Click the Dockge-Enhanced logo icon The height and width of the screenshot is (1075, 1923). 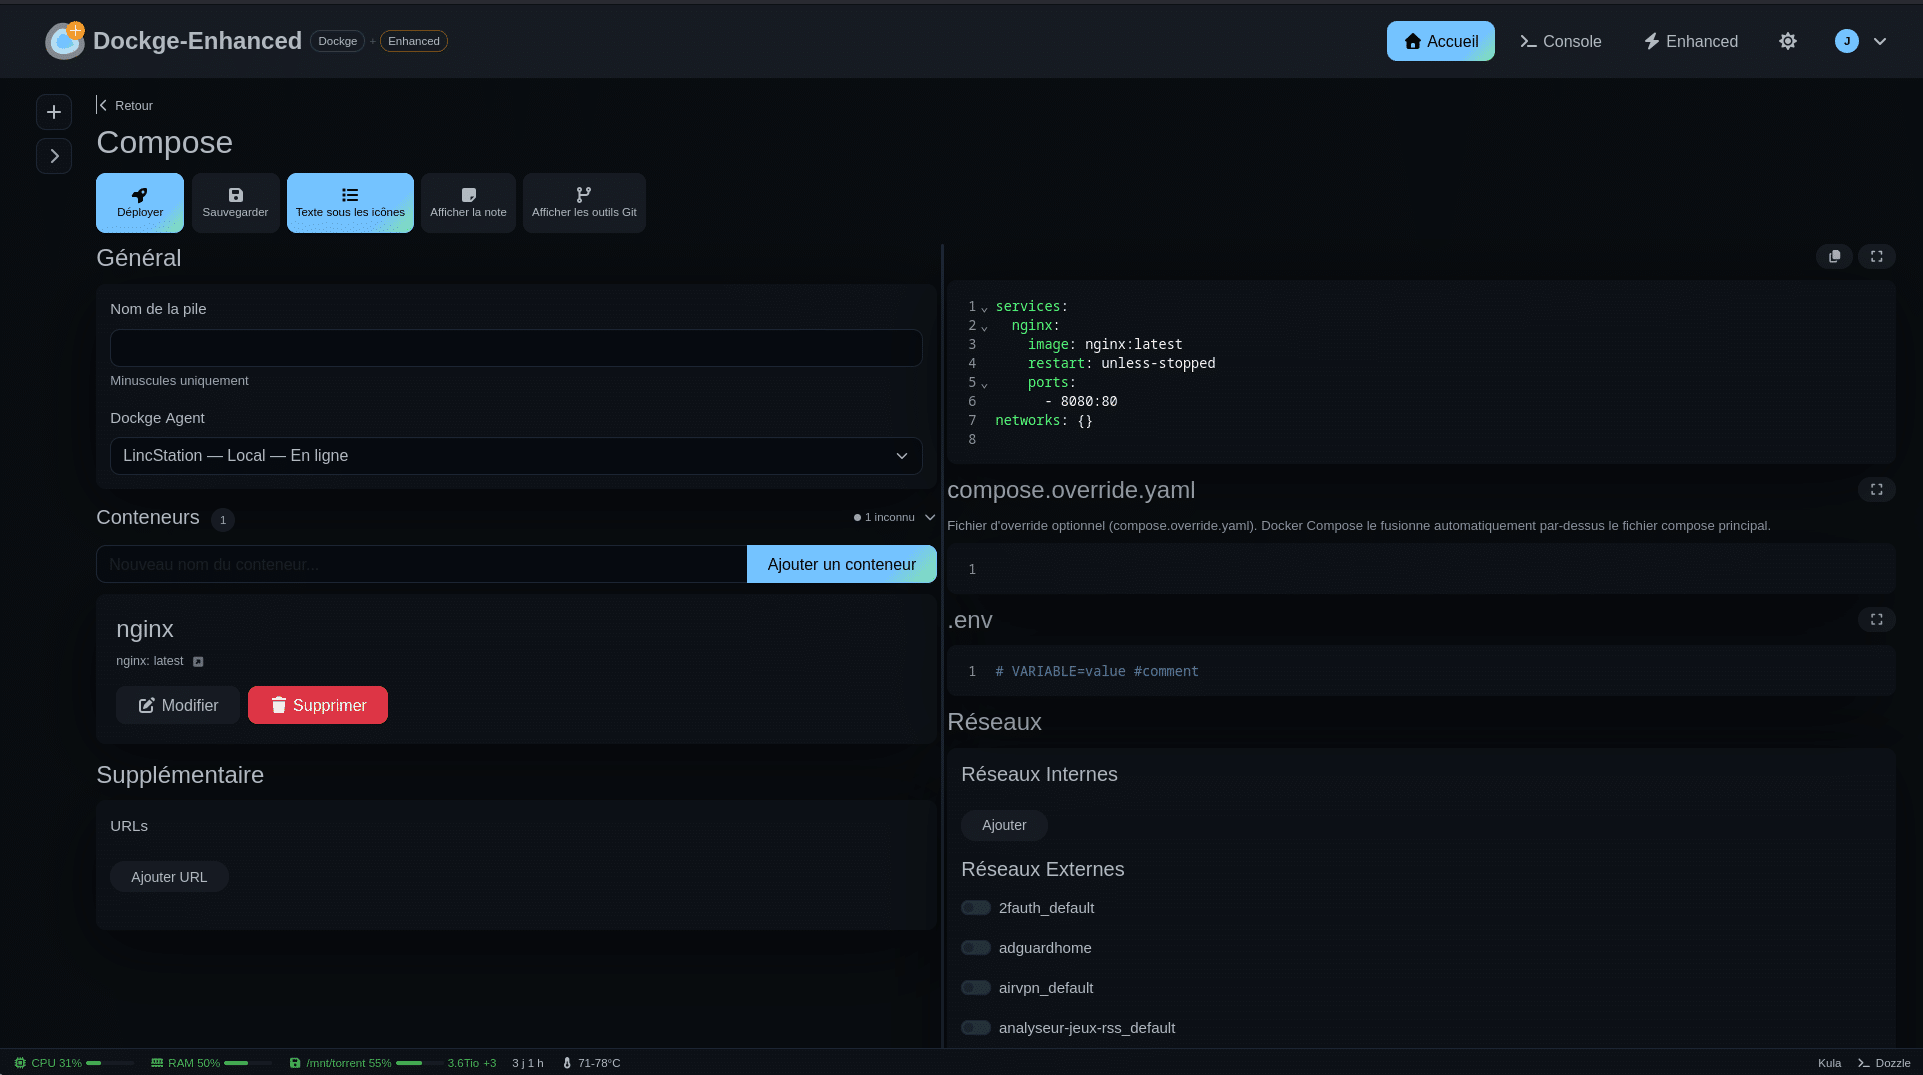pos(65,41)
